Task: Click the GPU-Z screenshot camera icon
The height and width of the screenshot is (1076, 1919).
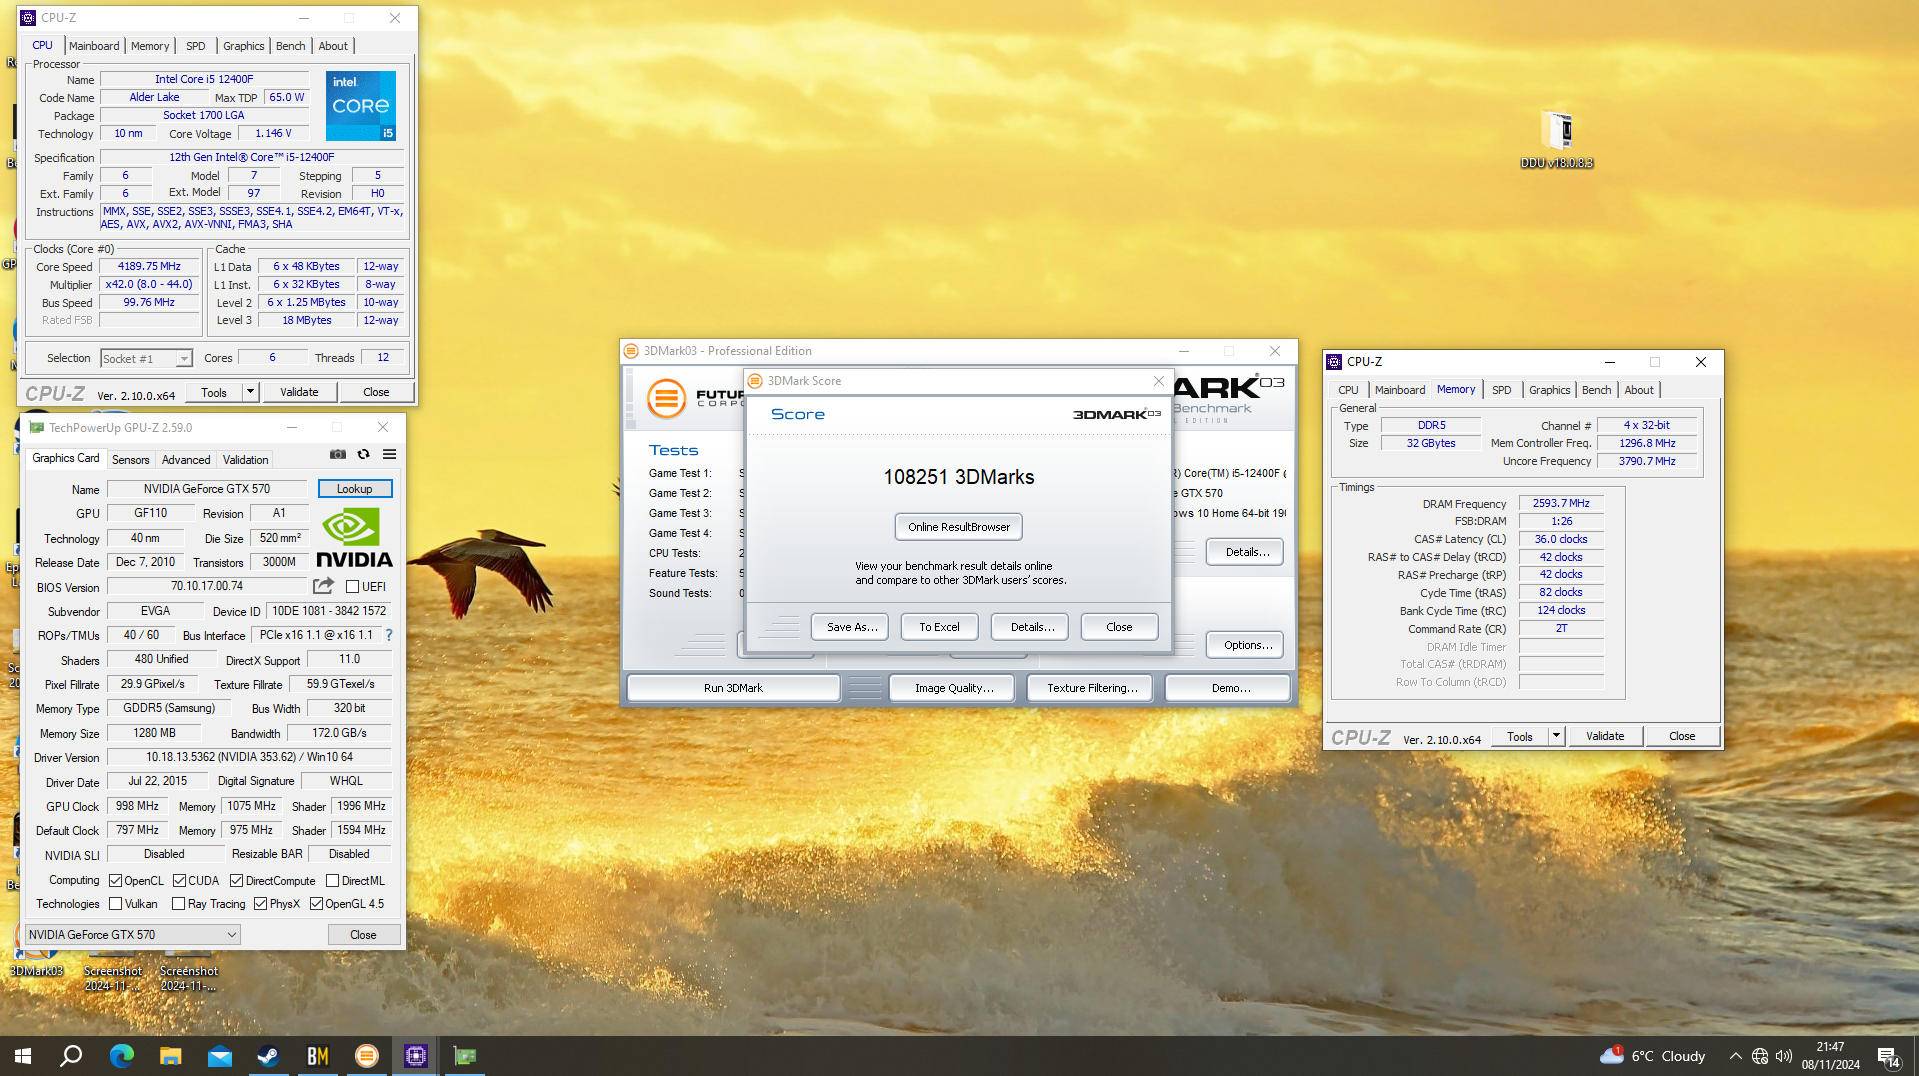Action: 338,454
